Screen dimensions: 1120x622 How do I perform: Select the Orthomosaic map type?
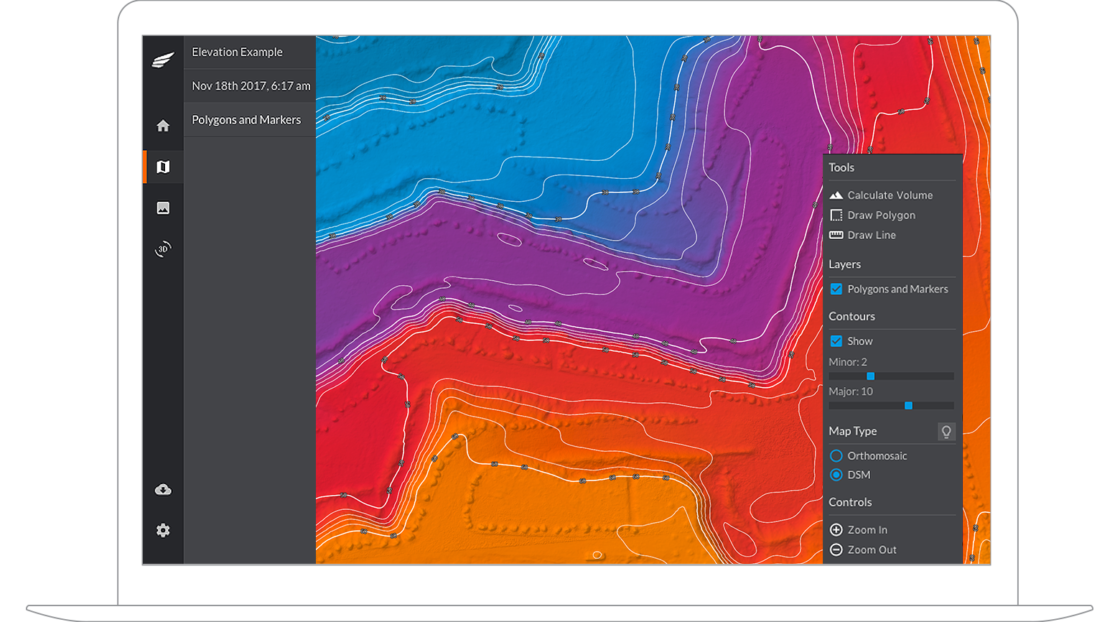(837, 456)
